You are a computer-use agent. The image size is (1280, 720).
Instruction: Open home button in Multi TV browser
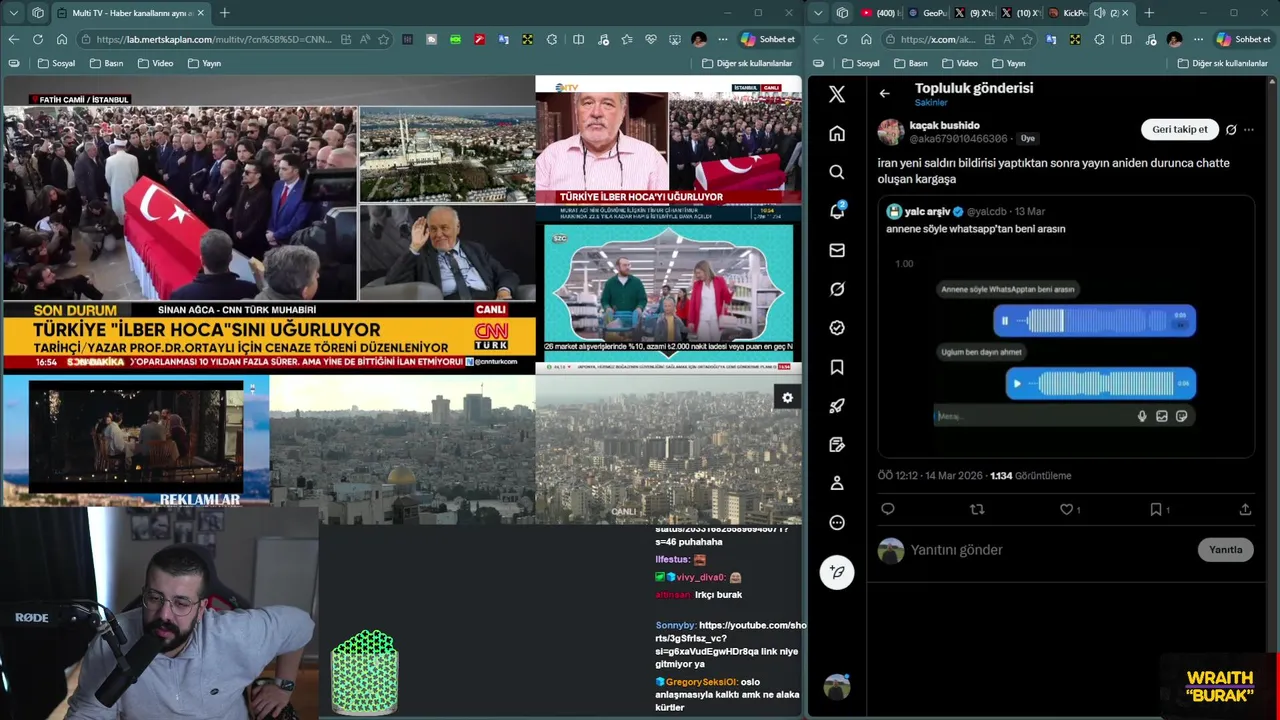pyautogui.click(x=61, y=39)
